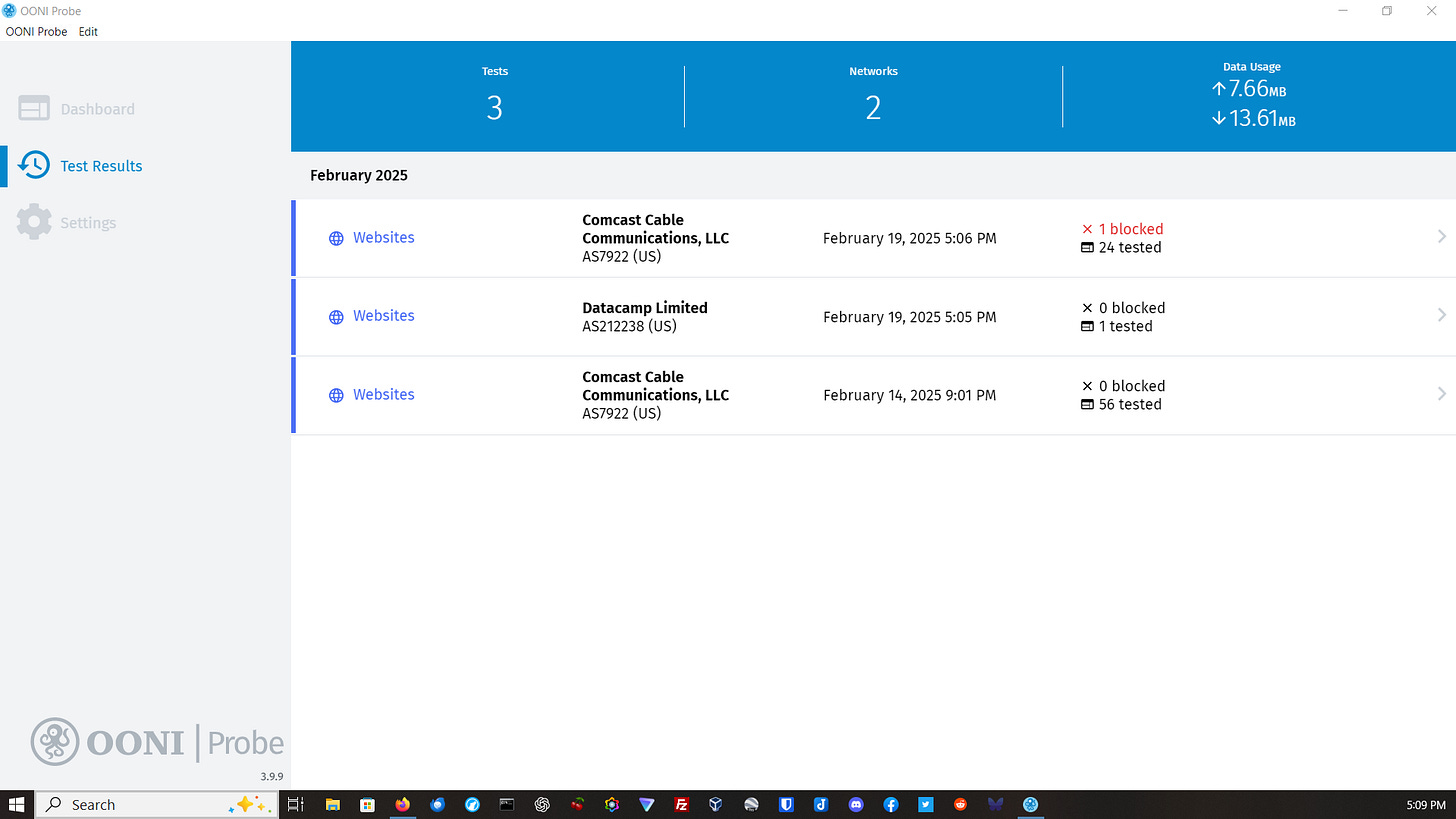Click '56 tested' text
Viewport: 1456px width, 819px height.
[x=1130, y=404]
